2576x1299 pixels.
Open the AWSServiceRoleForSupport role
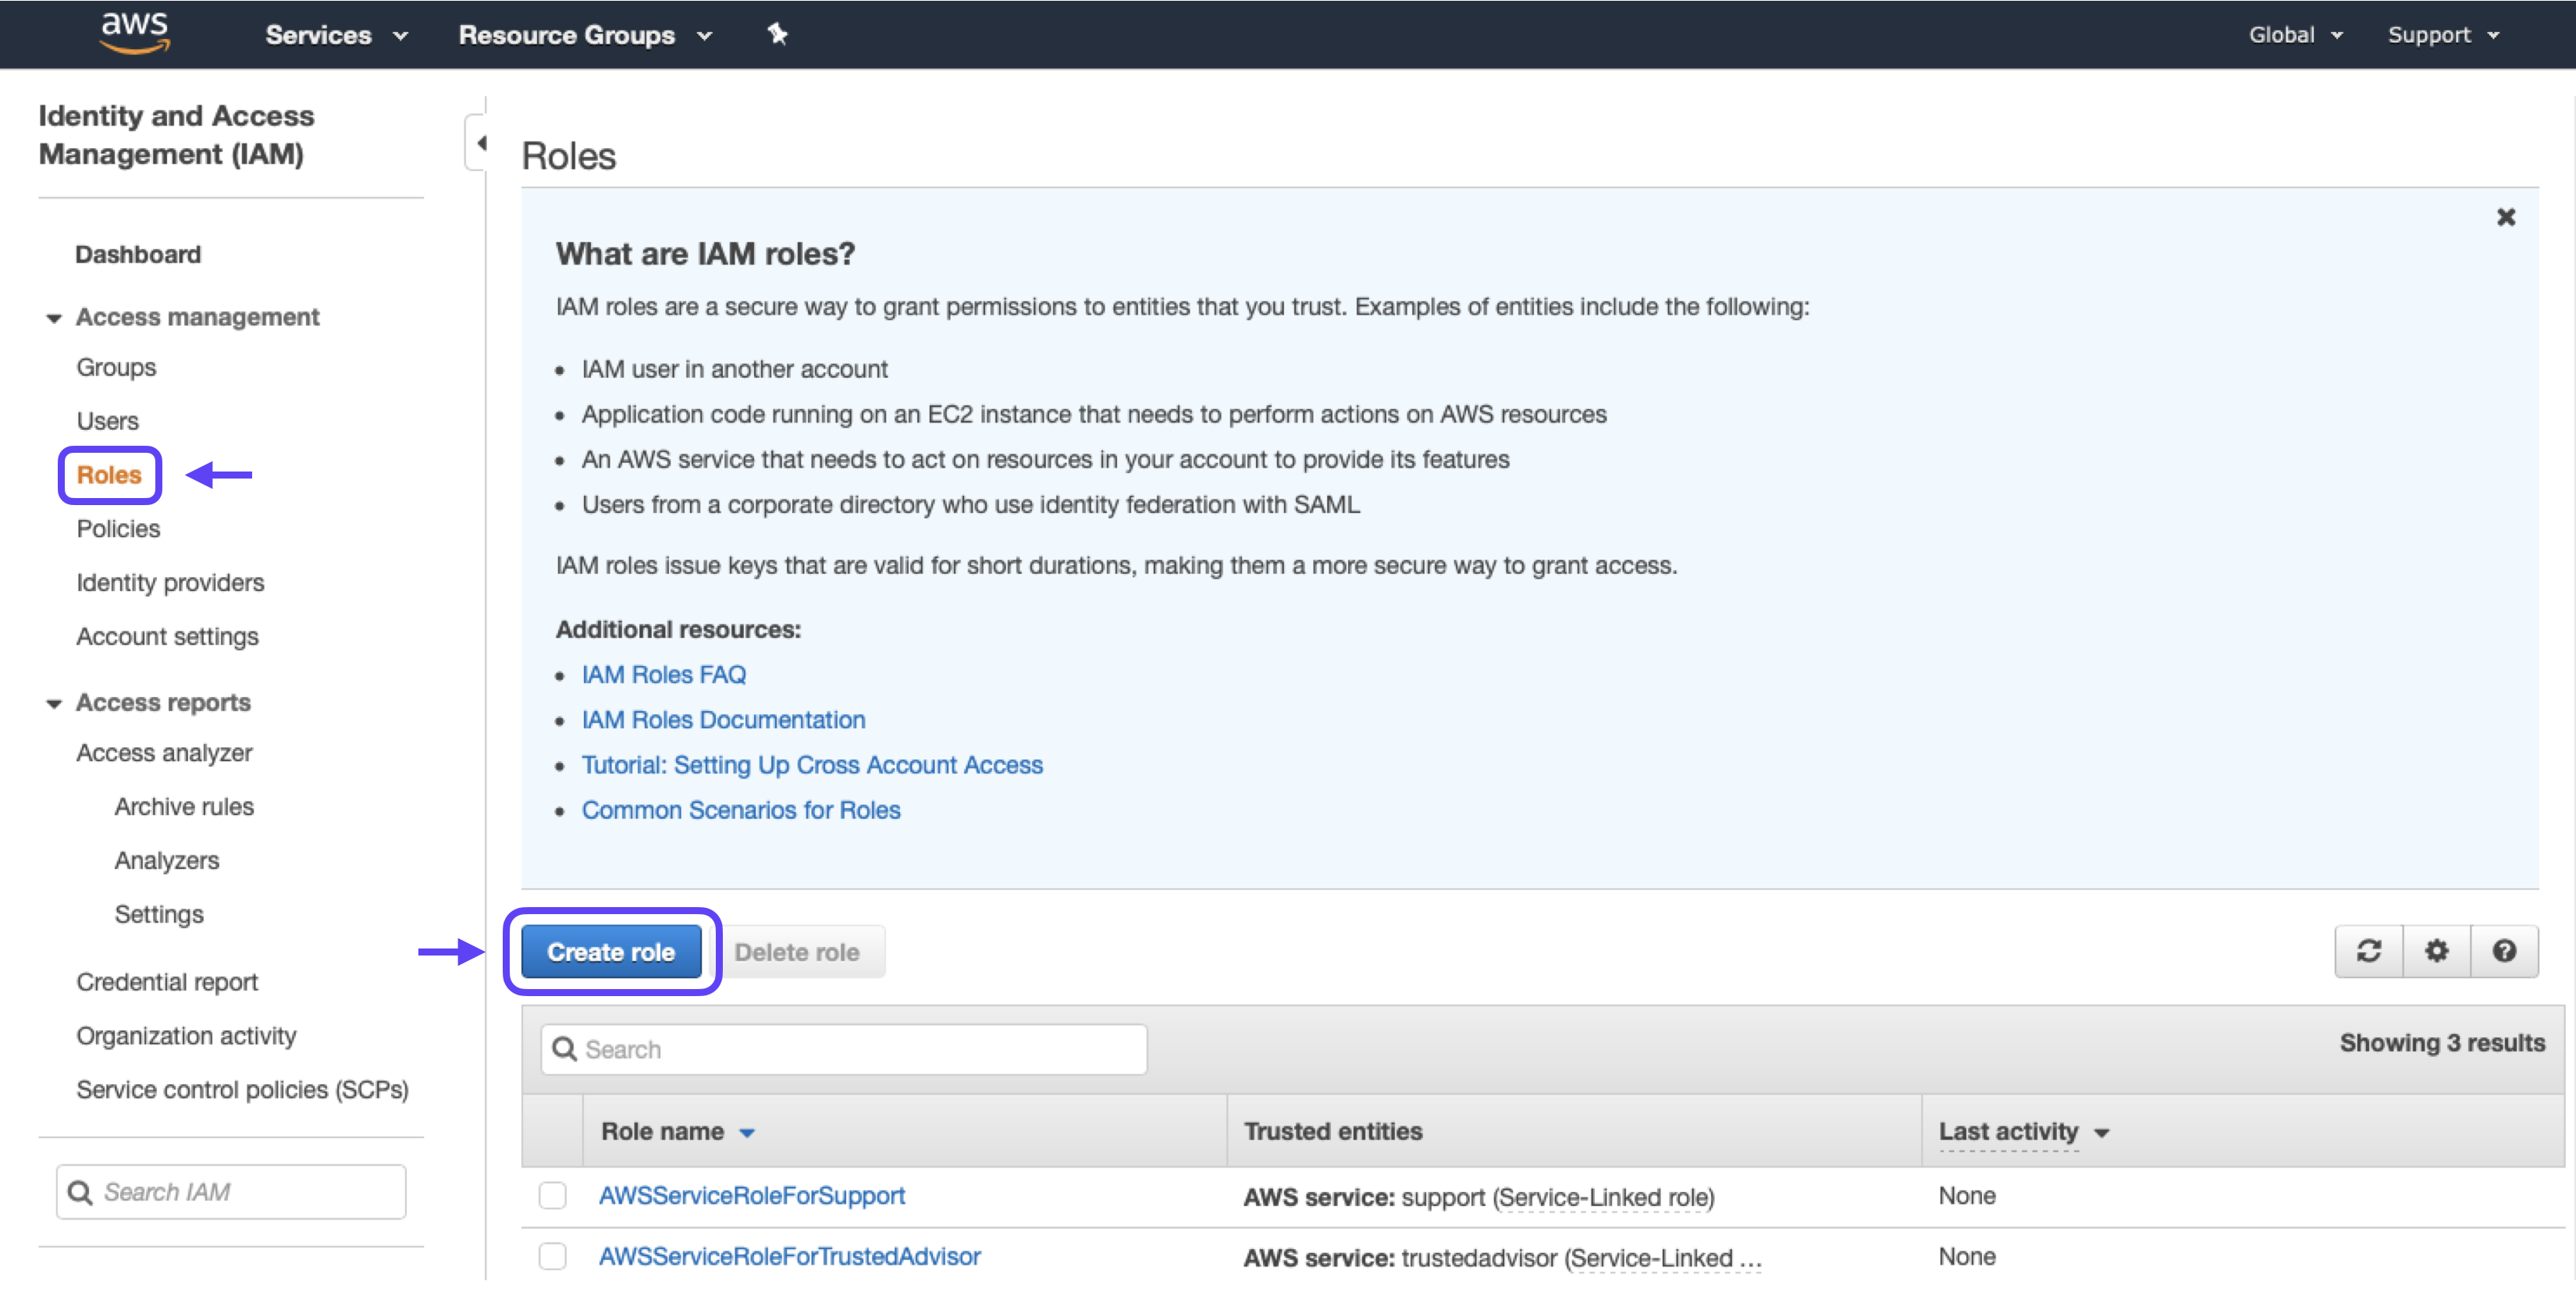pos(752,1196)
